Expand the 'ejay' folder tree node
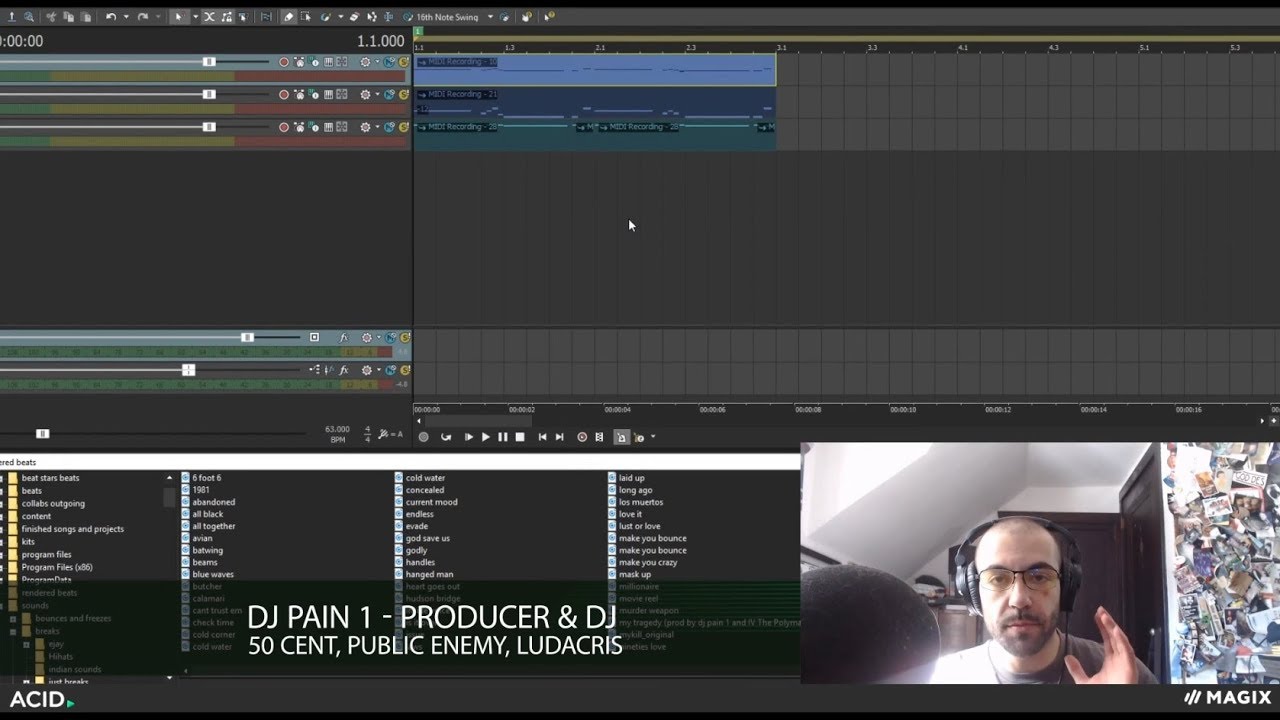 point(26,644)
